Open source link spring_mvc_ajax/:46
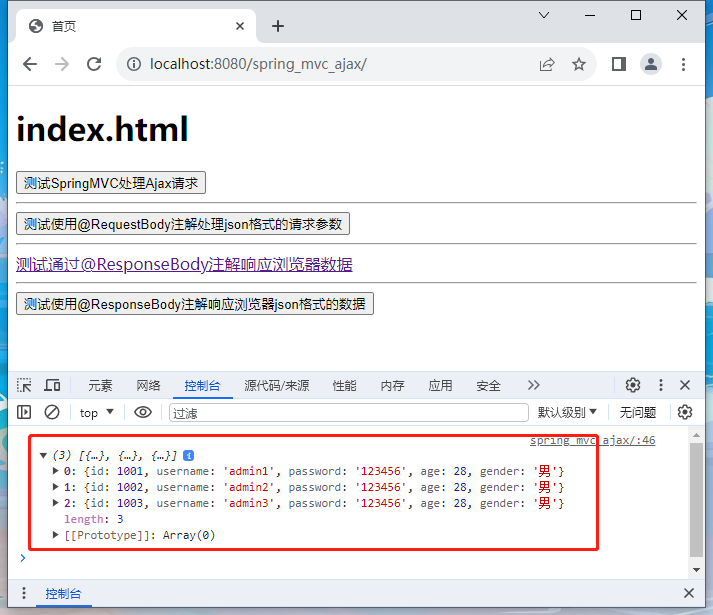713x615 pixels. [x=592, y=440]
